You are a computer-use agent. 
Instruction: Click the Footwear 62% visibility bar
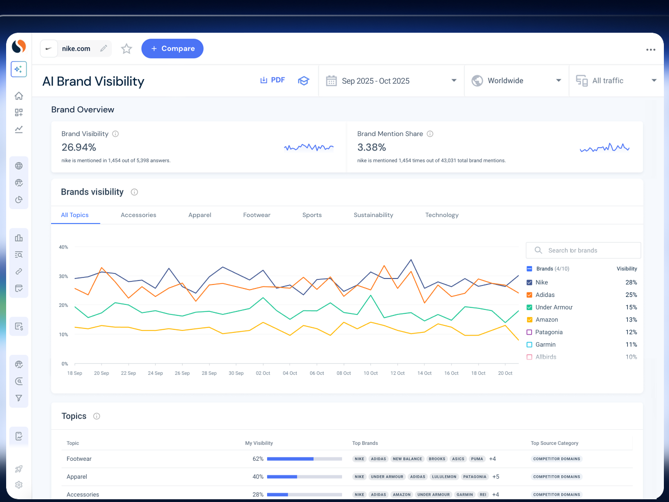[304, 459]
